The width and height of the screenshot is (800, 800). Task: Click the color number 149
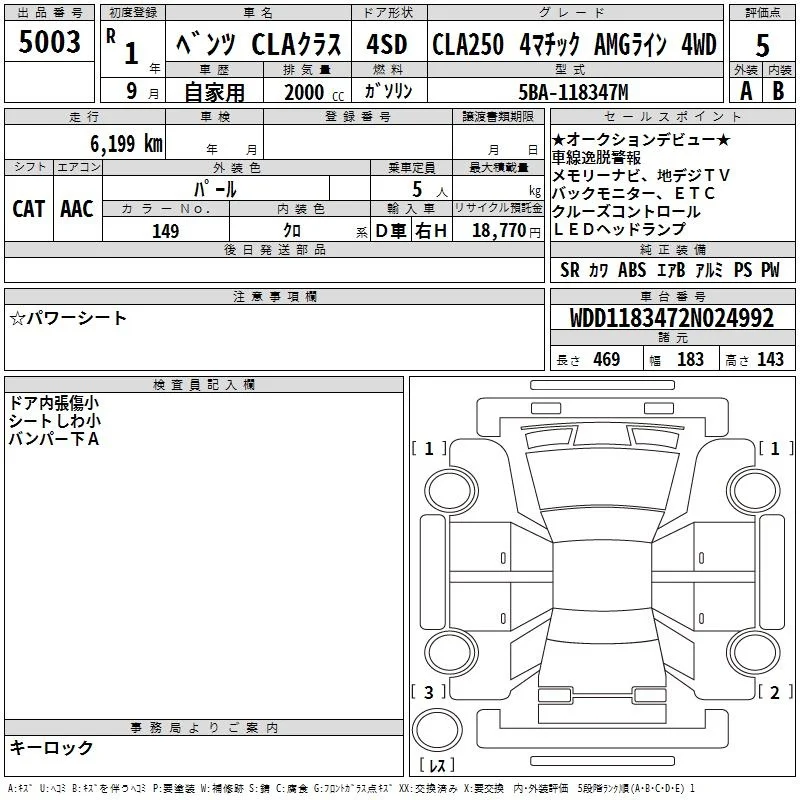166,231
